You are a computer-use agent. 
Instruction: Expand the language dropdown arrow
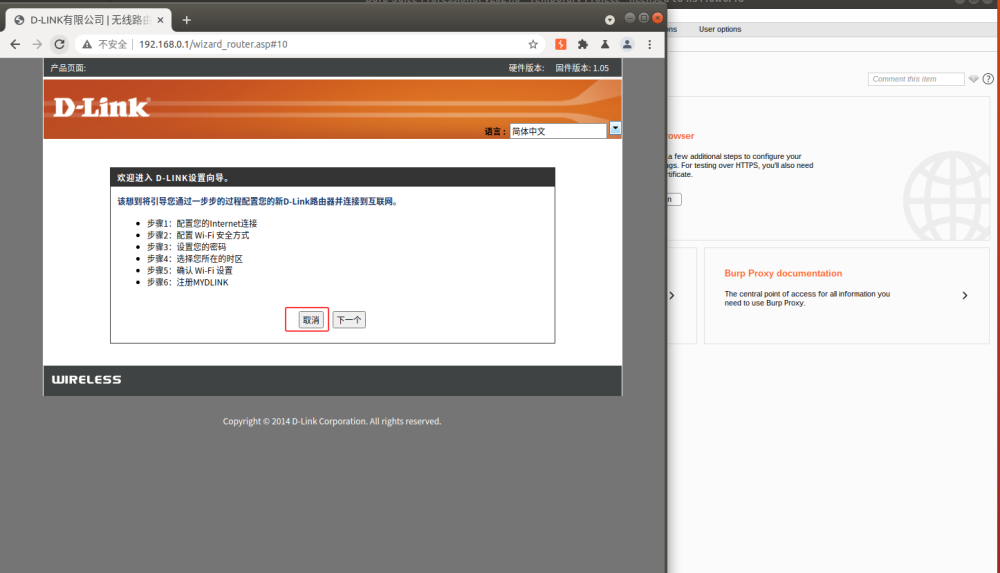(615, 128)
